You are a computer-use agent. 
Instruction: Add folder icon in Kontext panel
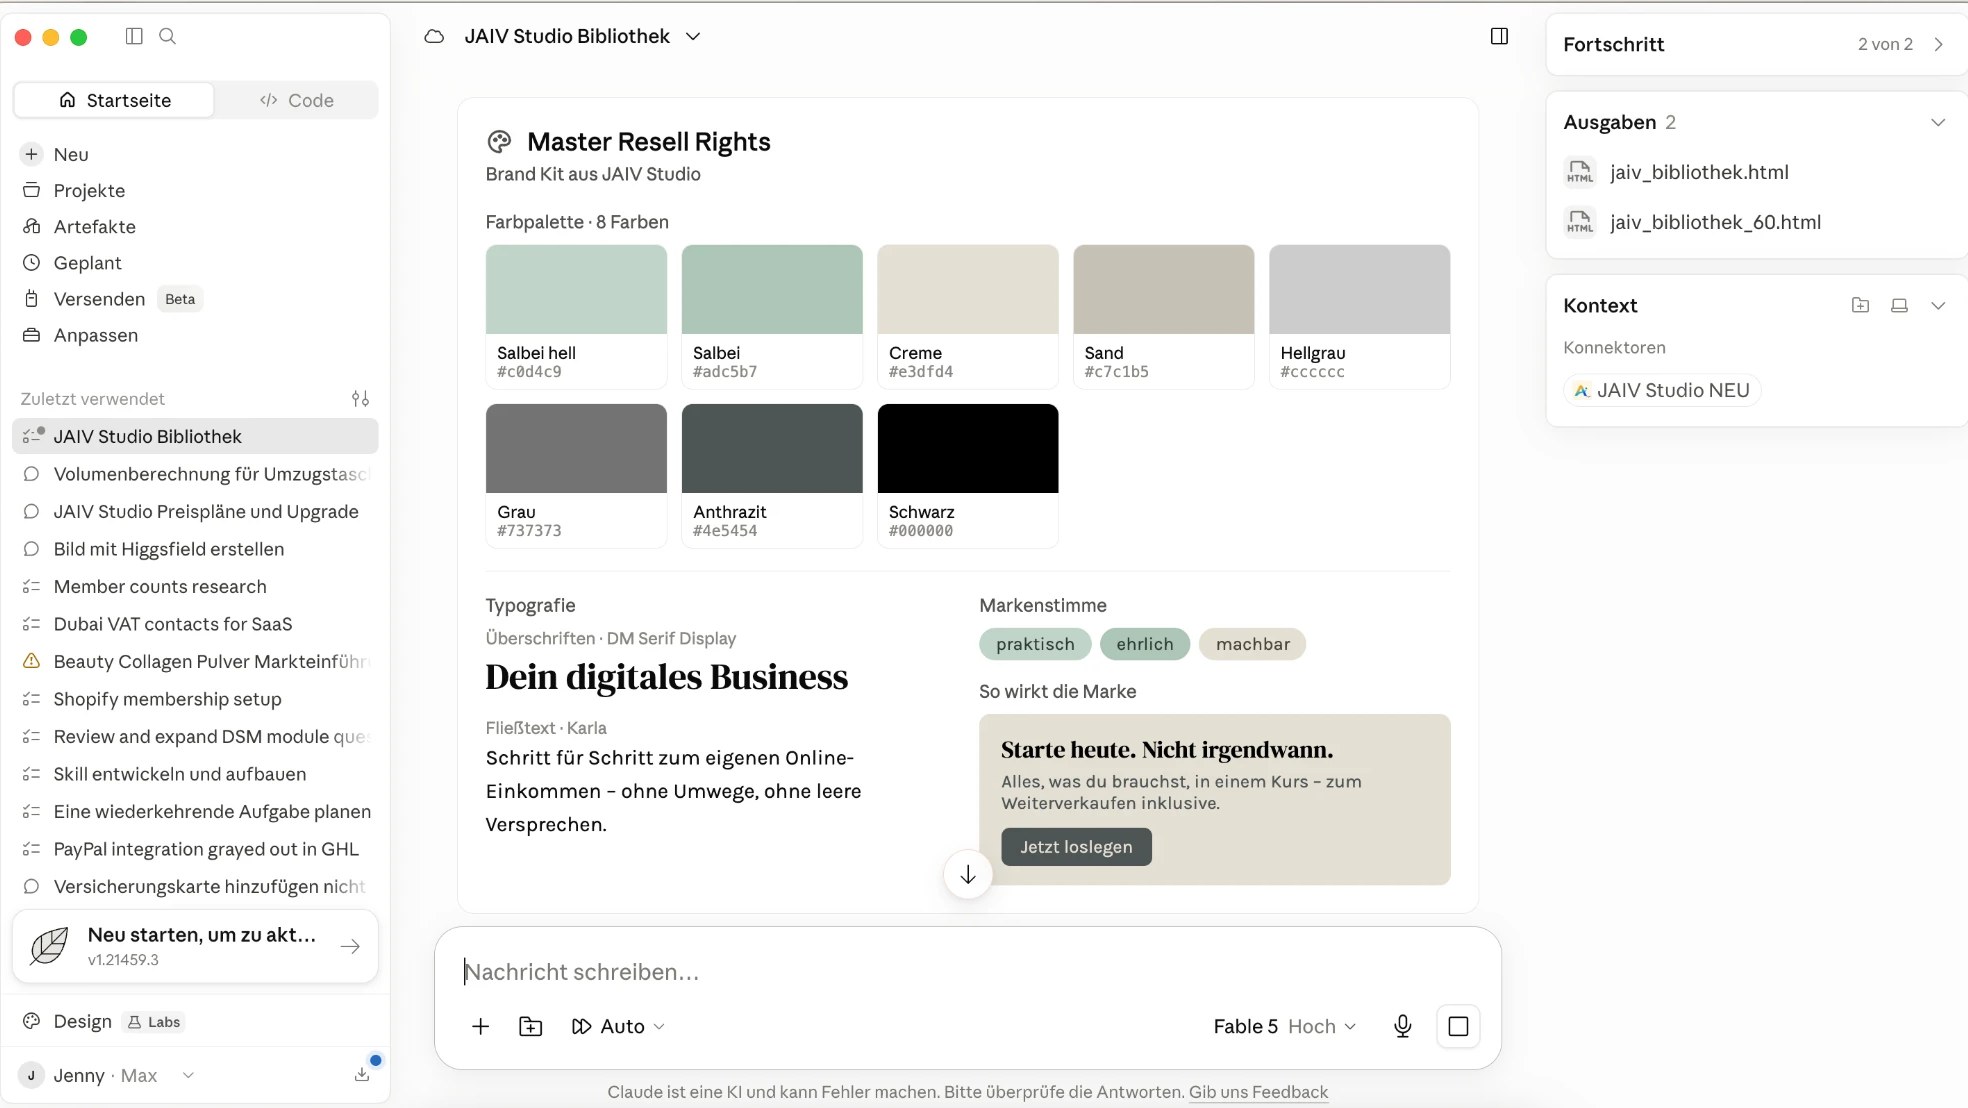1860,306
